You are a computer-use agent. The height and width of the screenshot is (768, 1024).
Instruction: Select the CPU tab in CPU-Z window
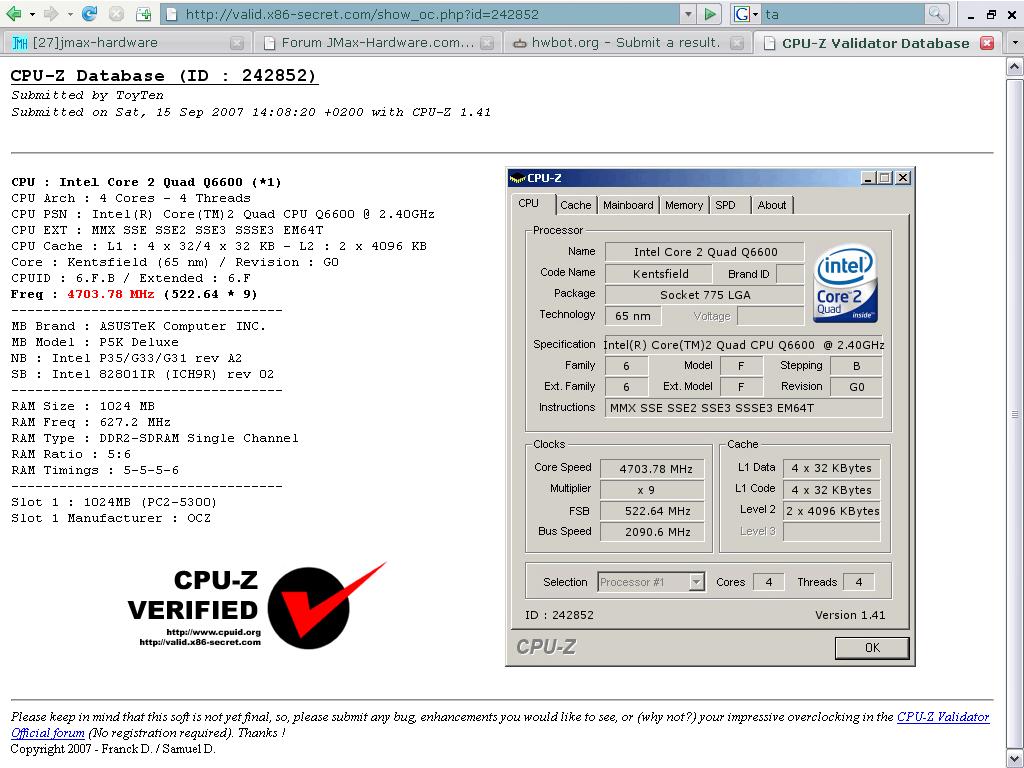pos(528,204)
